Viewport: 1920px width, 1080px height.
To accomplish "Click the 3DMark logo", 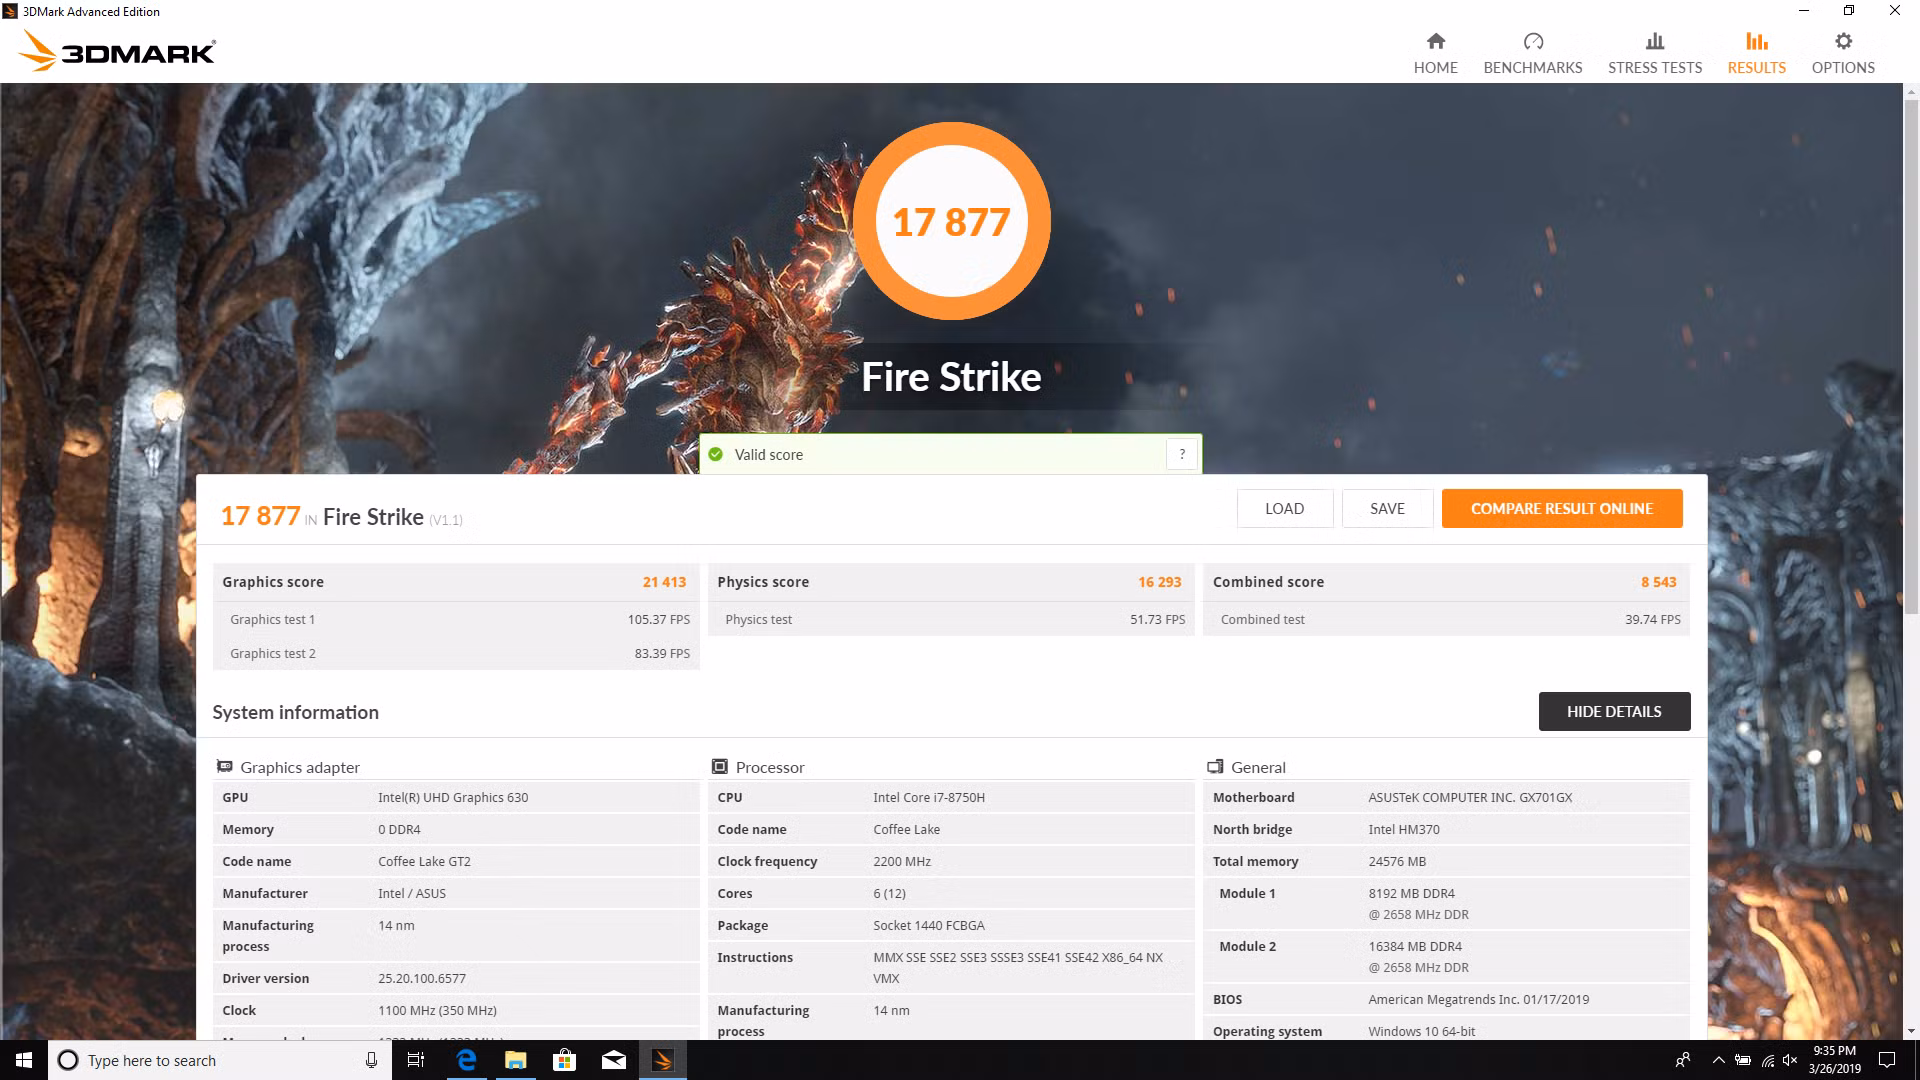I will (x=115, y=50).
